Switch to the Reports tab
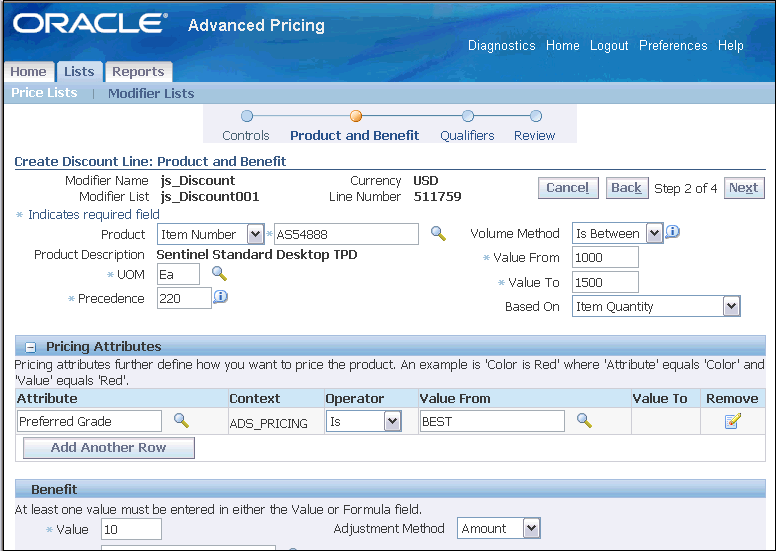The height and width of the screenshot is (551, 776). (138, 72)
